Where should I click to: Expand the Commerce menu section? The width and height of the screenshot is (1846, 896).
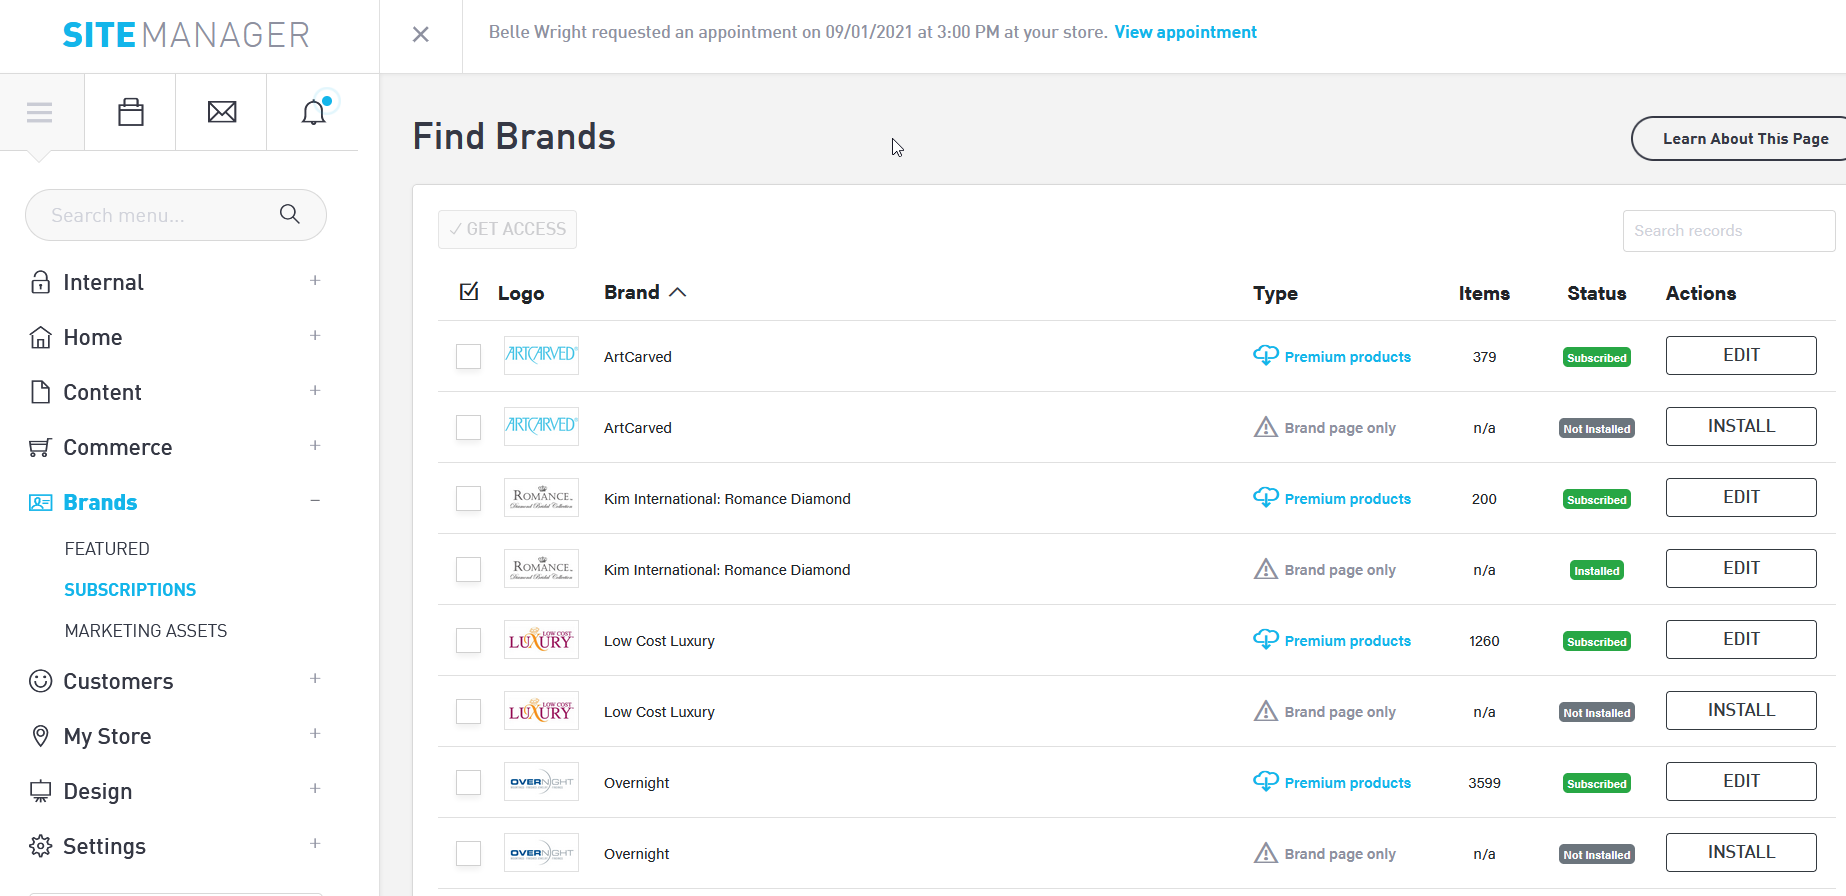[315, 446]
